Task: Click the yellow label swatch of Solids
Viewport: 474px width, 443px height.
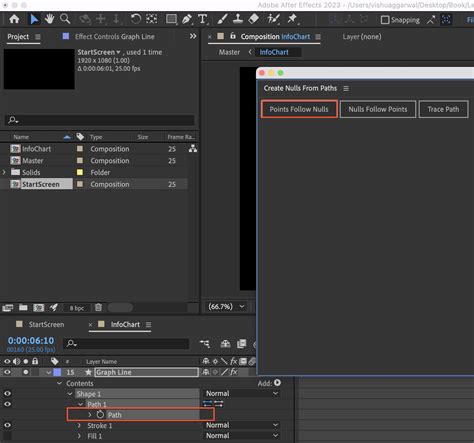Action: (80, 172)
